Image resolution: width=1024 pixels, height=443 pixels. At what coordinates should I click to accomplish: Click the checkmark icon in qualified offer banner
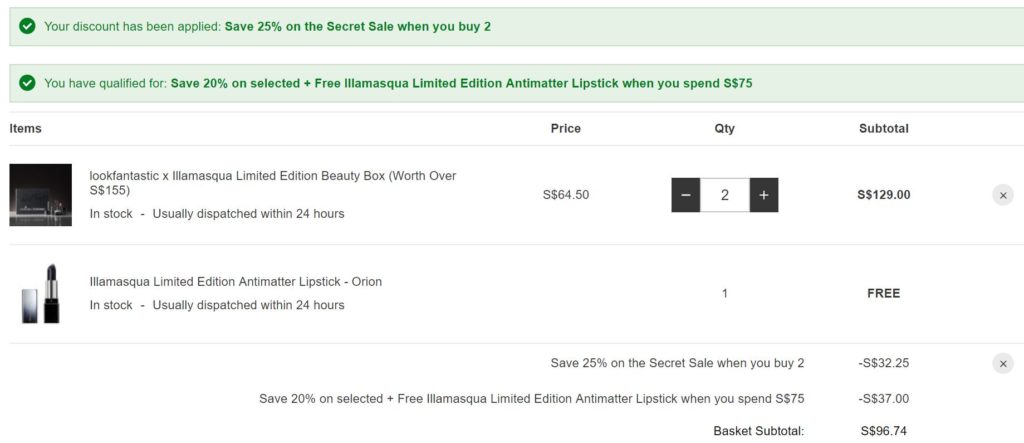click(27, 83)
